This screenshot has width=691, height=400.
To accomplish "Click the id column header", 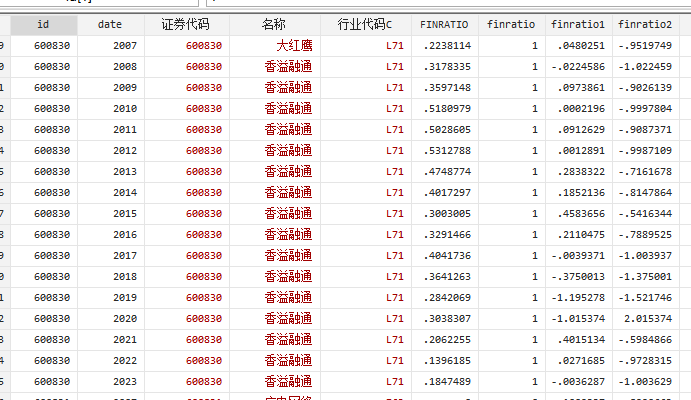I will (42, 24).
